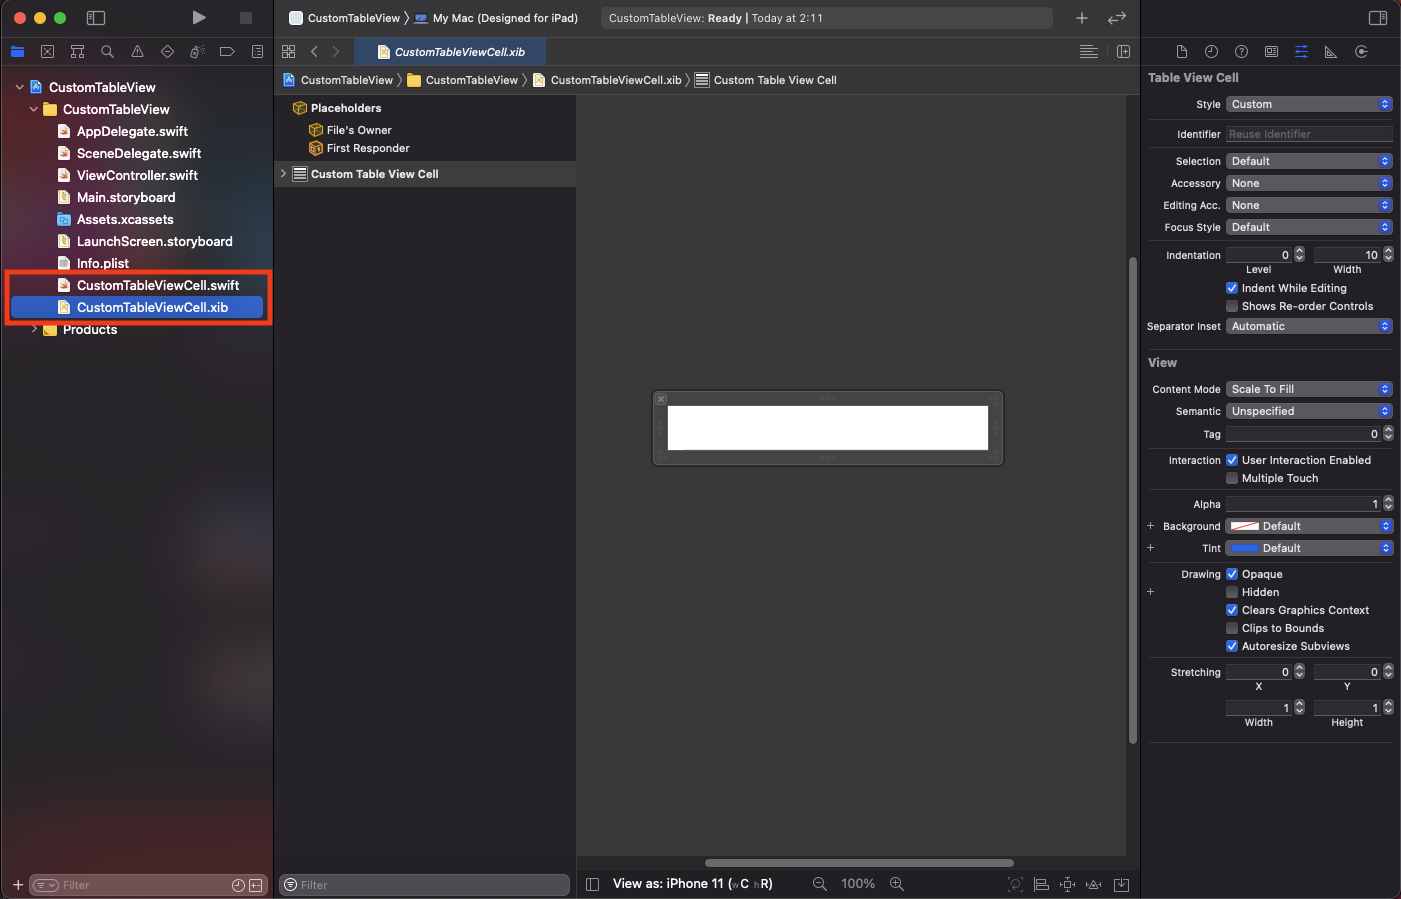Toggle Clears Graphics Context checkbox

[1232, 610]
